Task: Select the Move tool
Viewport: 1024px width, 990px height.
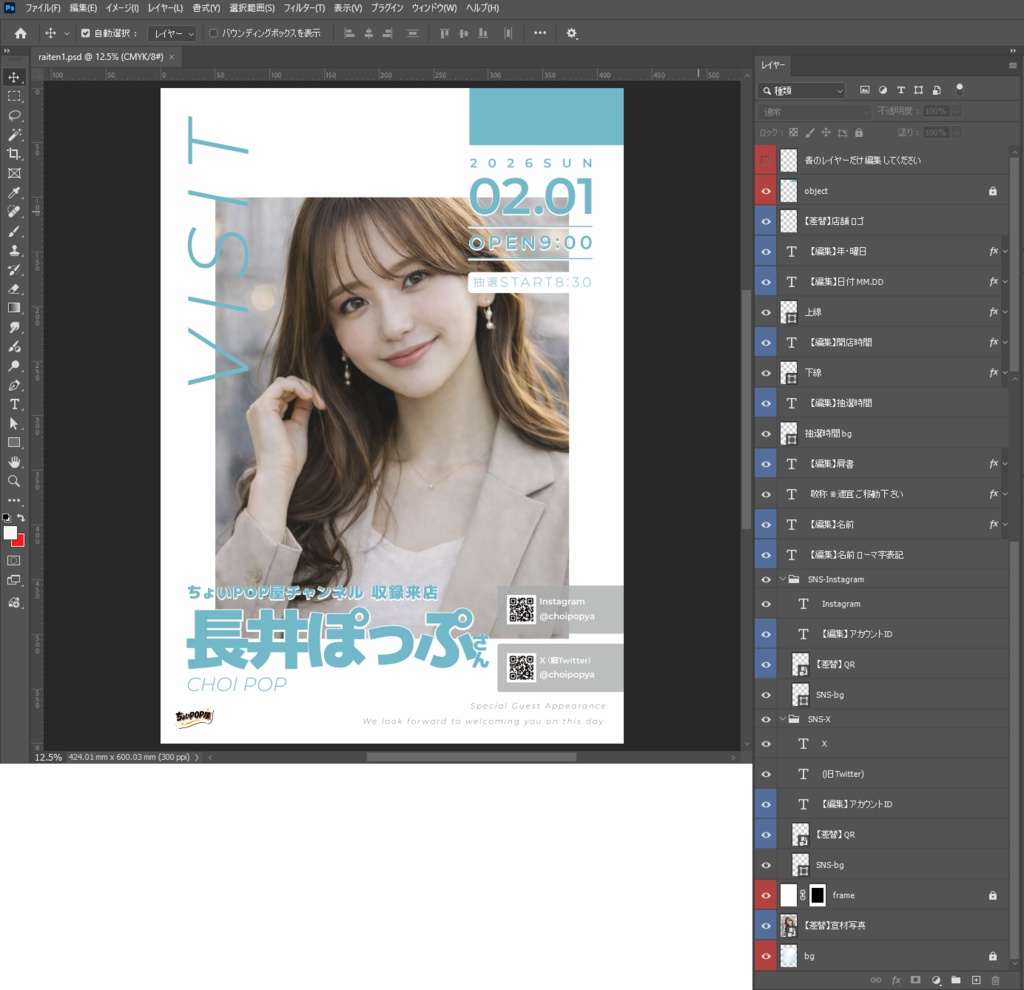Action: (14, 75)
